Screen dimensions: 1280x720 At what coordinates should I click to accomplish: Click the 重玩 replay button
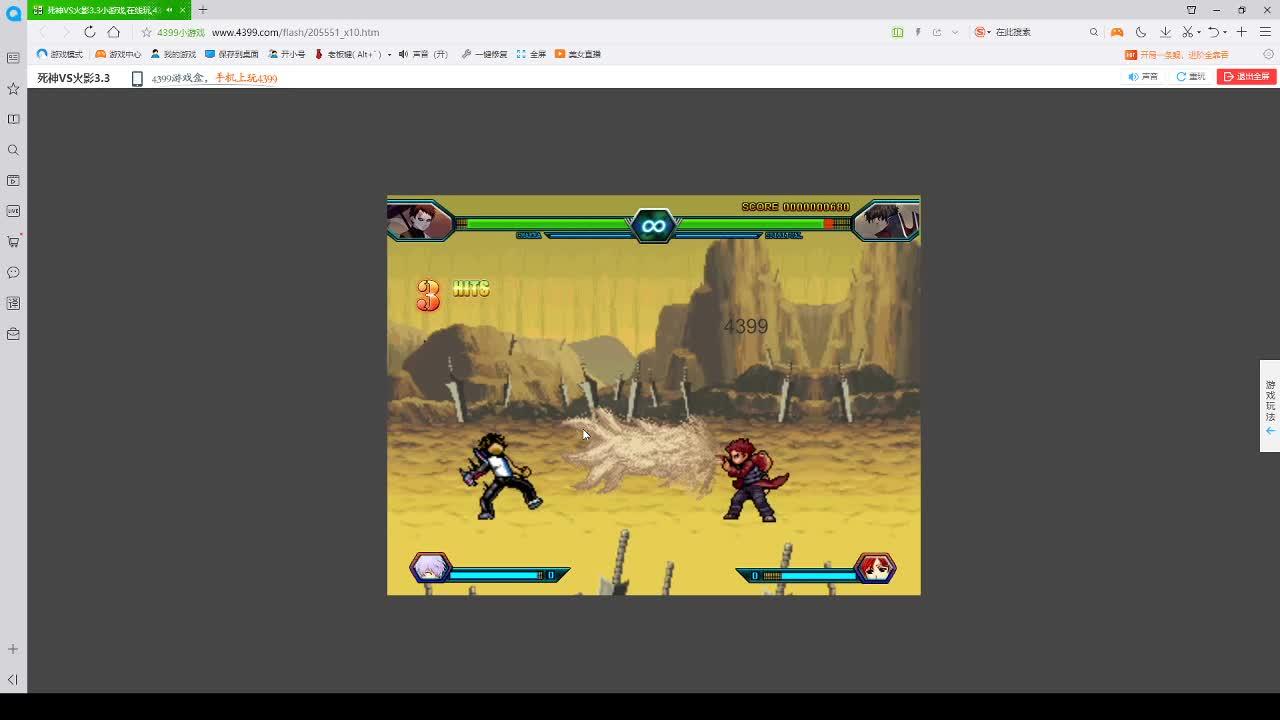[1191, 77]
